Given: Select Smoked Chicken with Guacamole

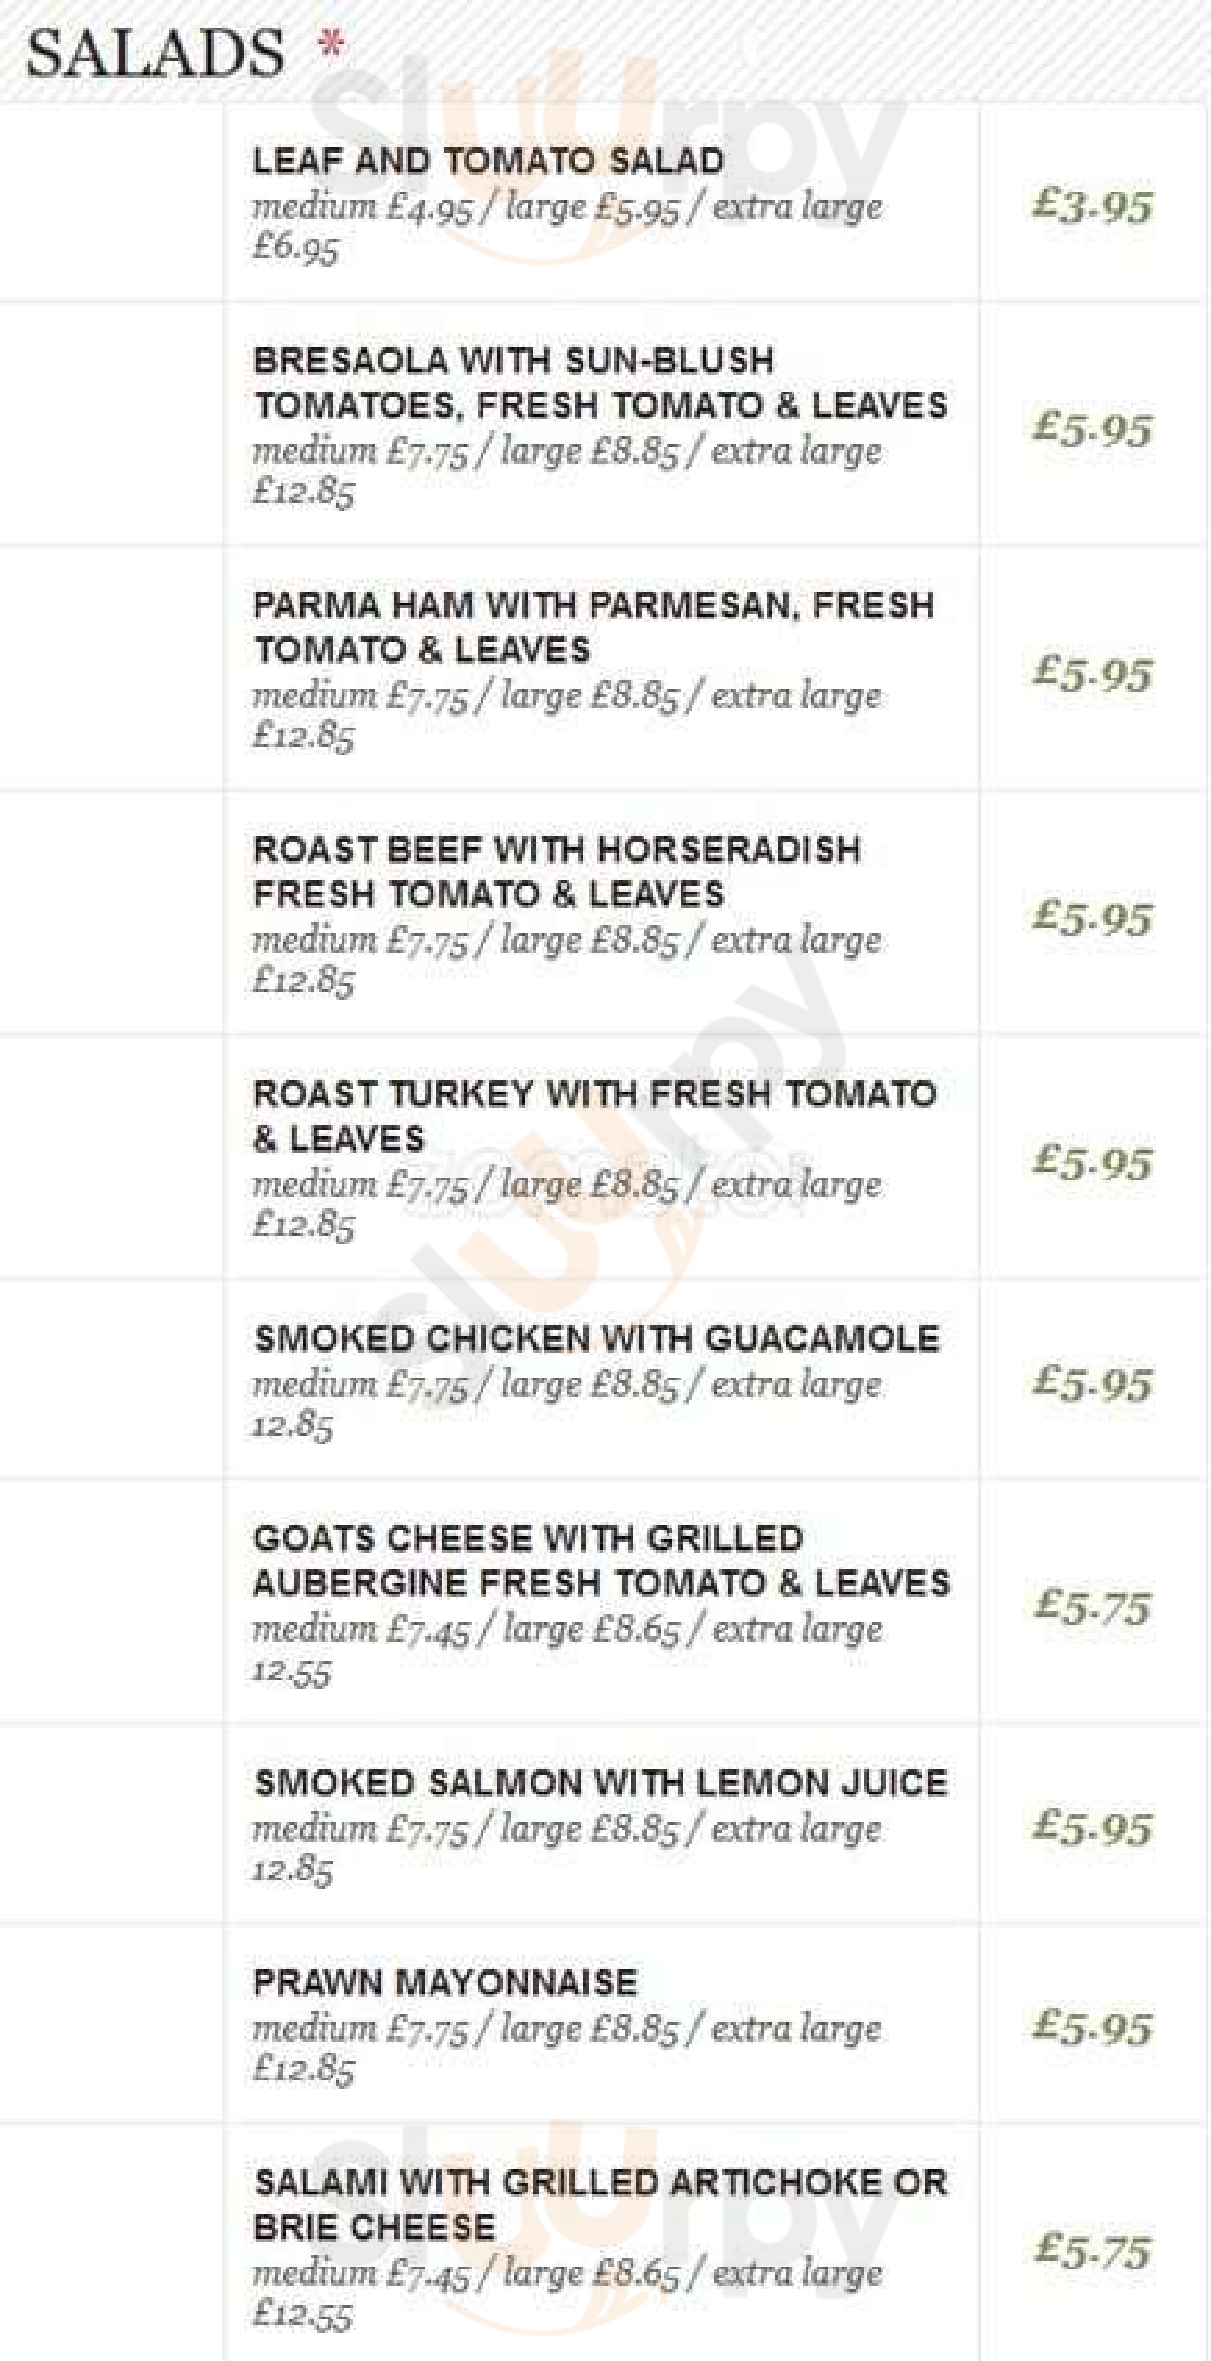Looking at the screenshot, I should [x=597, y=1339].
